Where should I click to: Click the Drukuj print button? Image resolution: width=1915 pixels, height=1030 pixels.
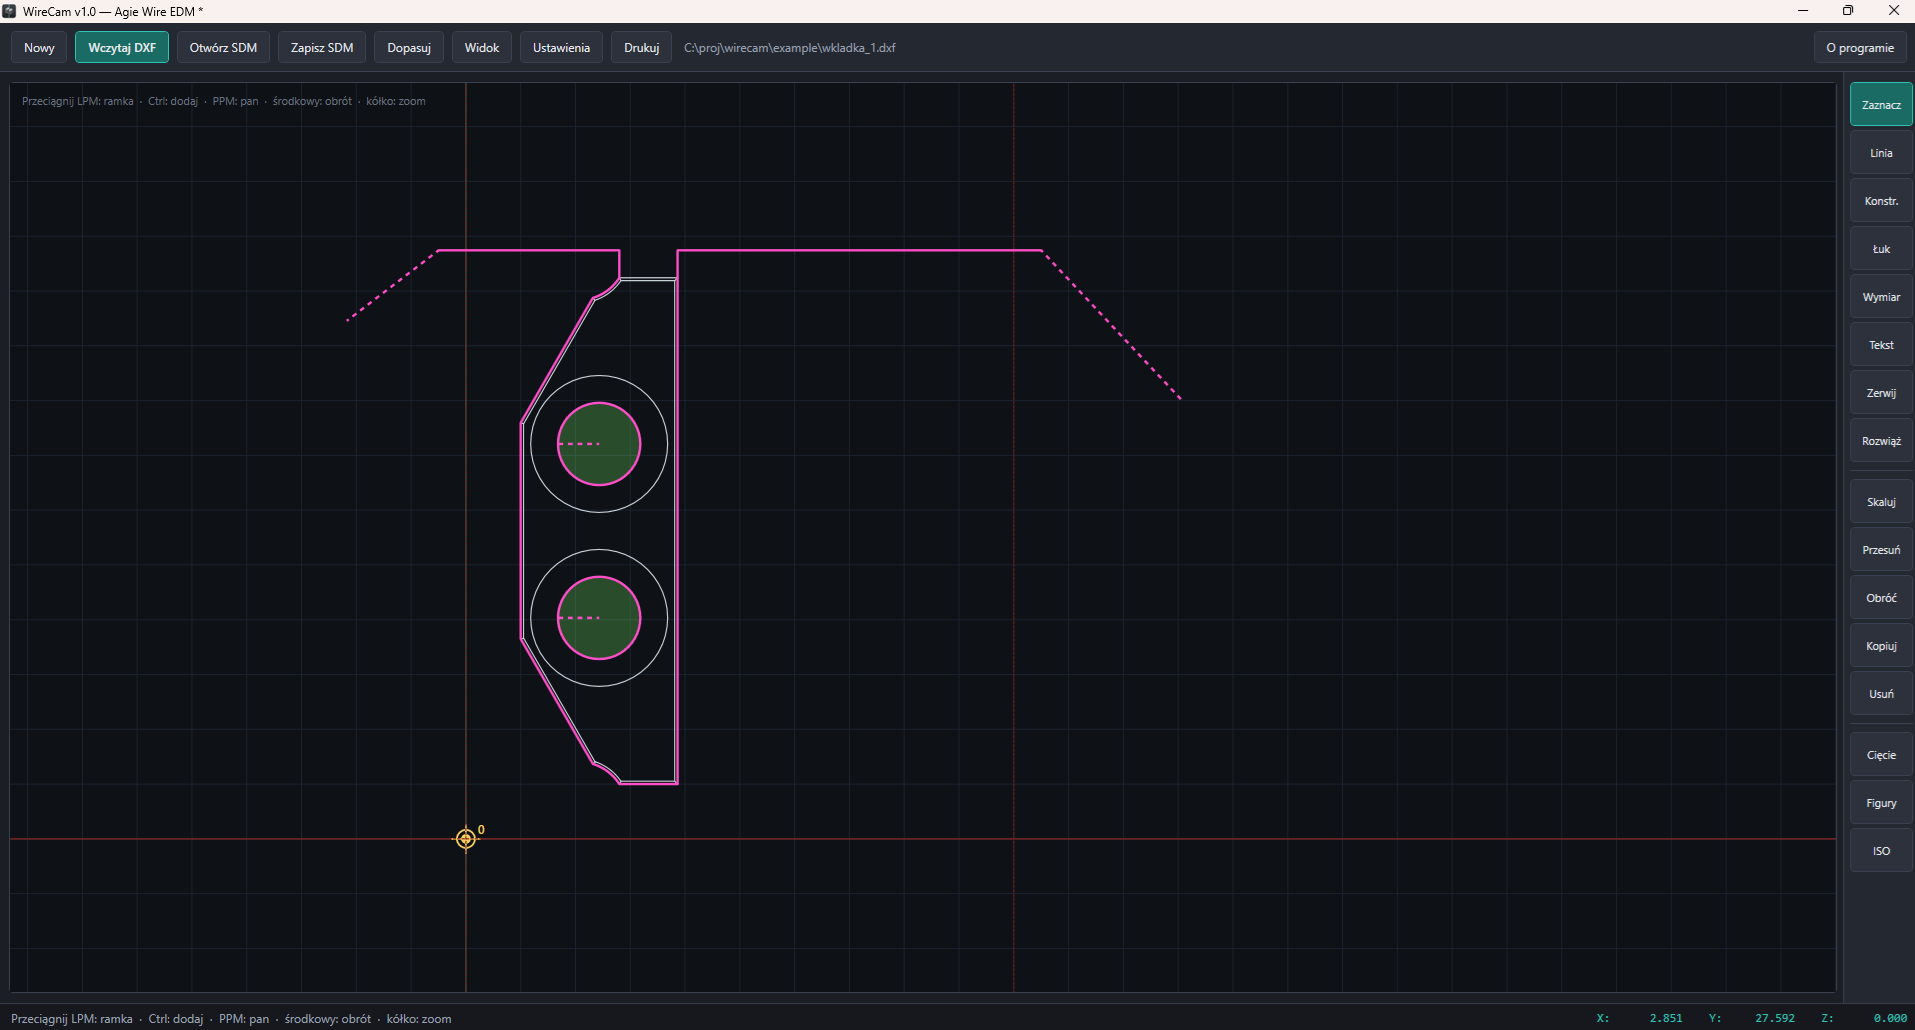pos(641,48)
